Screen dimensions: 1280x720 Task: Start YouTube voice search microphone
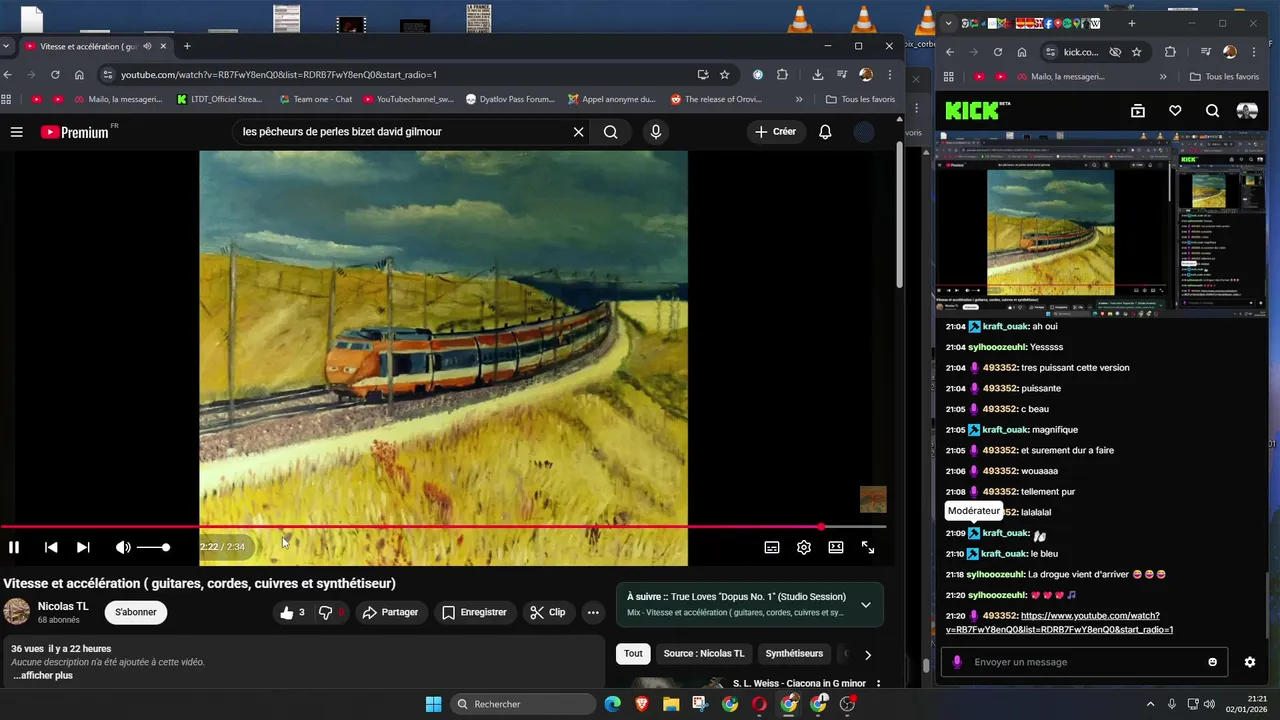(655, 132)
